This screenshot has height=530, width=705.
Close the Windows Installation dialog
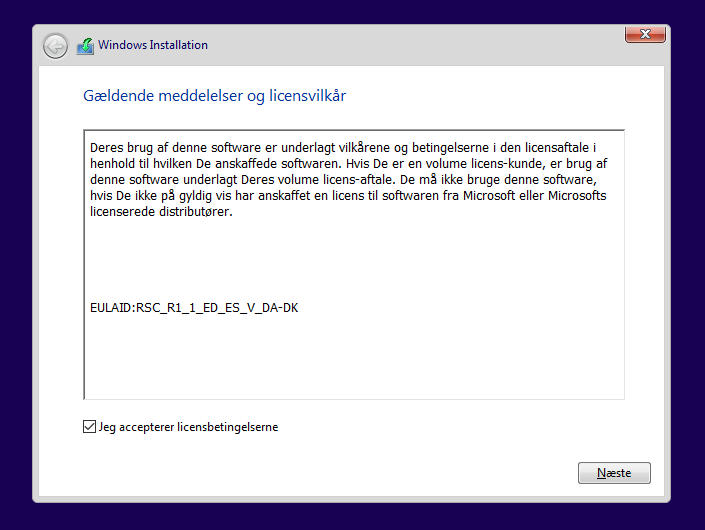pyautogui.click(x=645, y=35)
